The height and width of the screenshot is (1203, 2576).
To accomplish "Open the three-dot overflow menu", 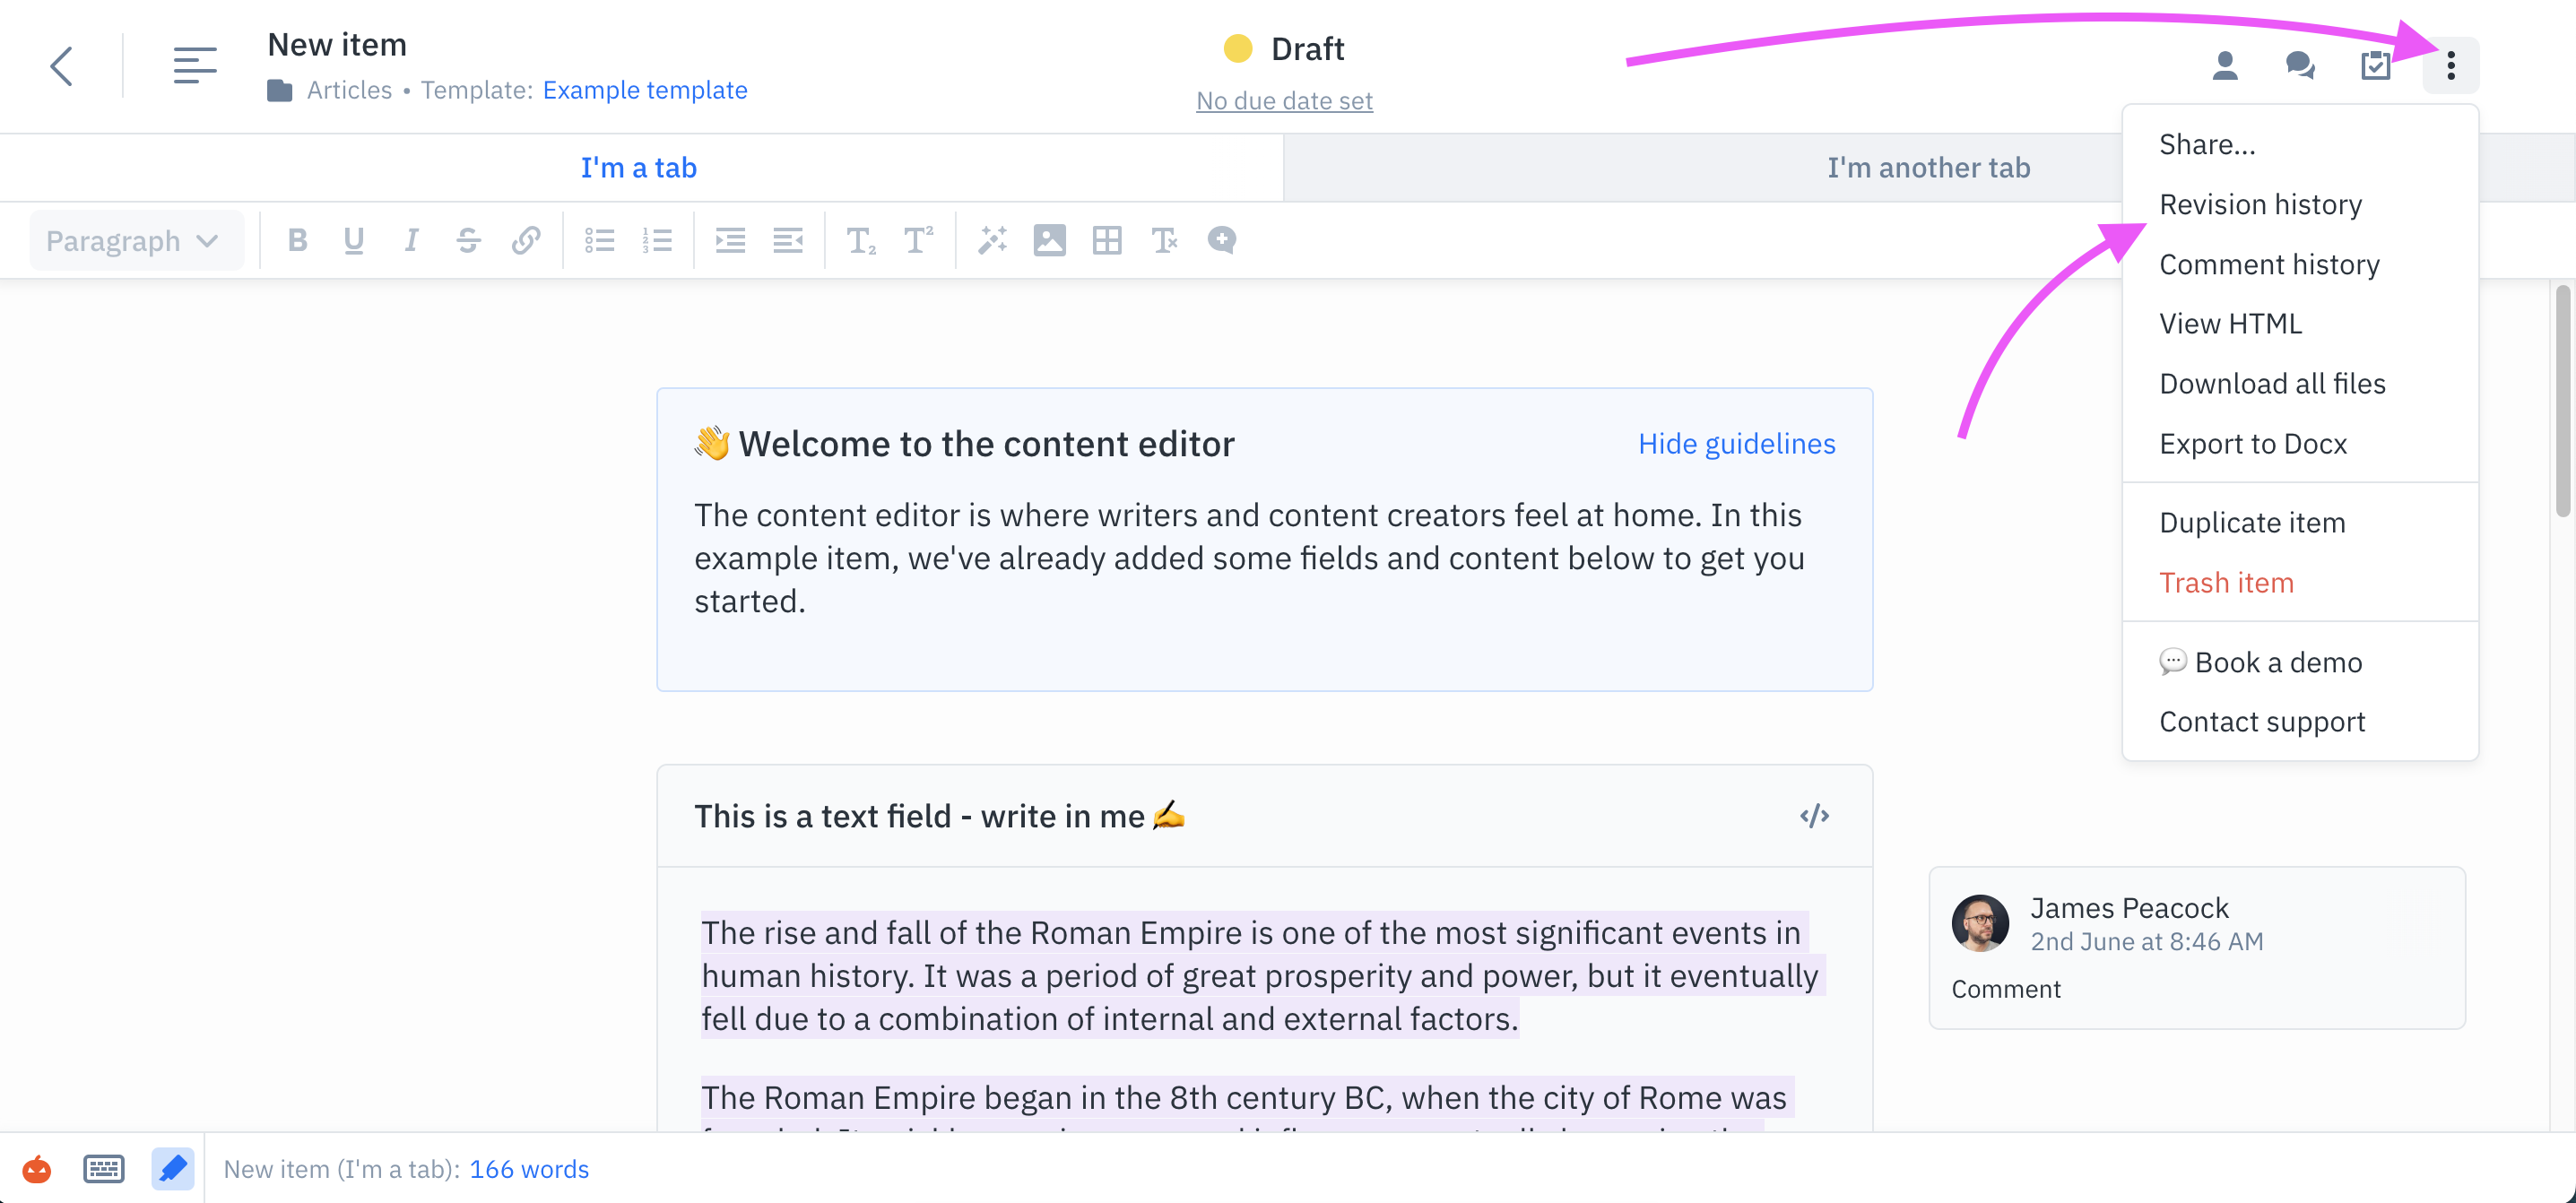I will [x=2451, y=65].
